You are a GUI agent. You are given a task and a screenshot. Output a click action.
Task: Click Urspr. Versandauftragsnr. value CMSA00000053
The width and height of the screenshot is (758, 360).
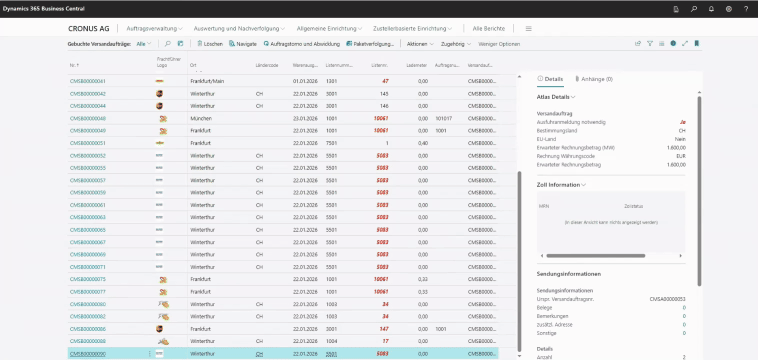668,299
